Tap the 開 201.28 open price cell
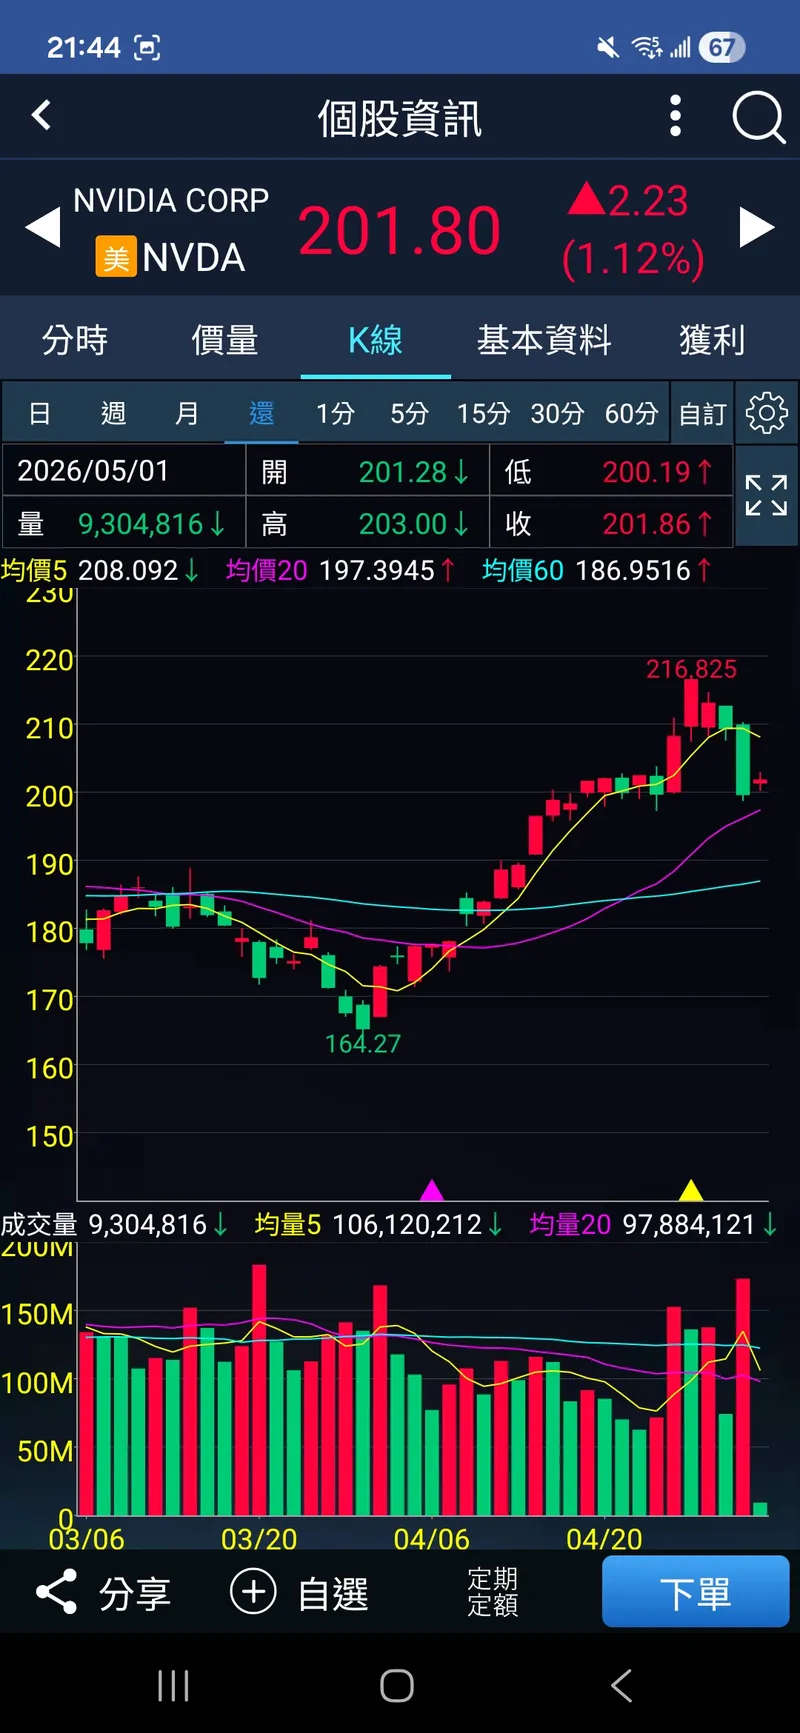 [x=367, y=471]
